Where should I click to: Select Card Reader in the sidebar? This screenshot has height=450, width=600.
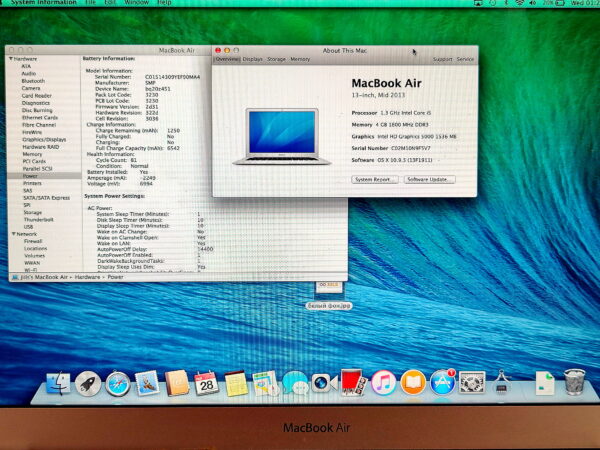tap(37, 96)
